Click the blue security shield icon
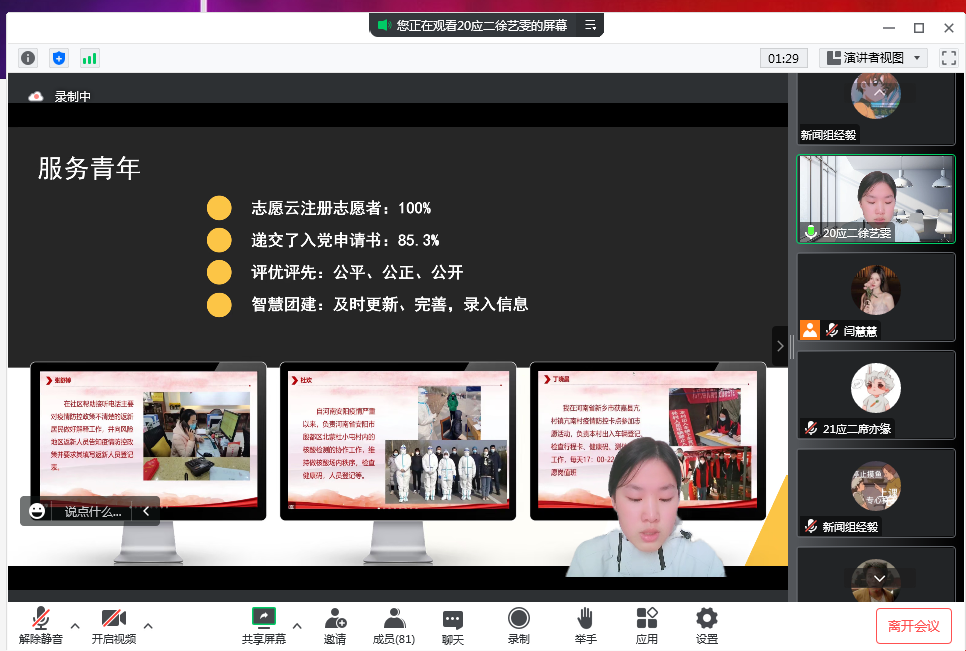The height and width of the screenshot is (651, 966). 59,58
